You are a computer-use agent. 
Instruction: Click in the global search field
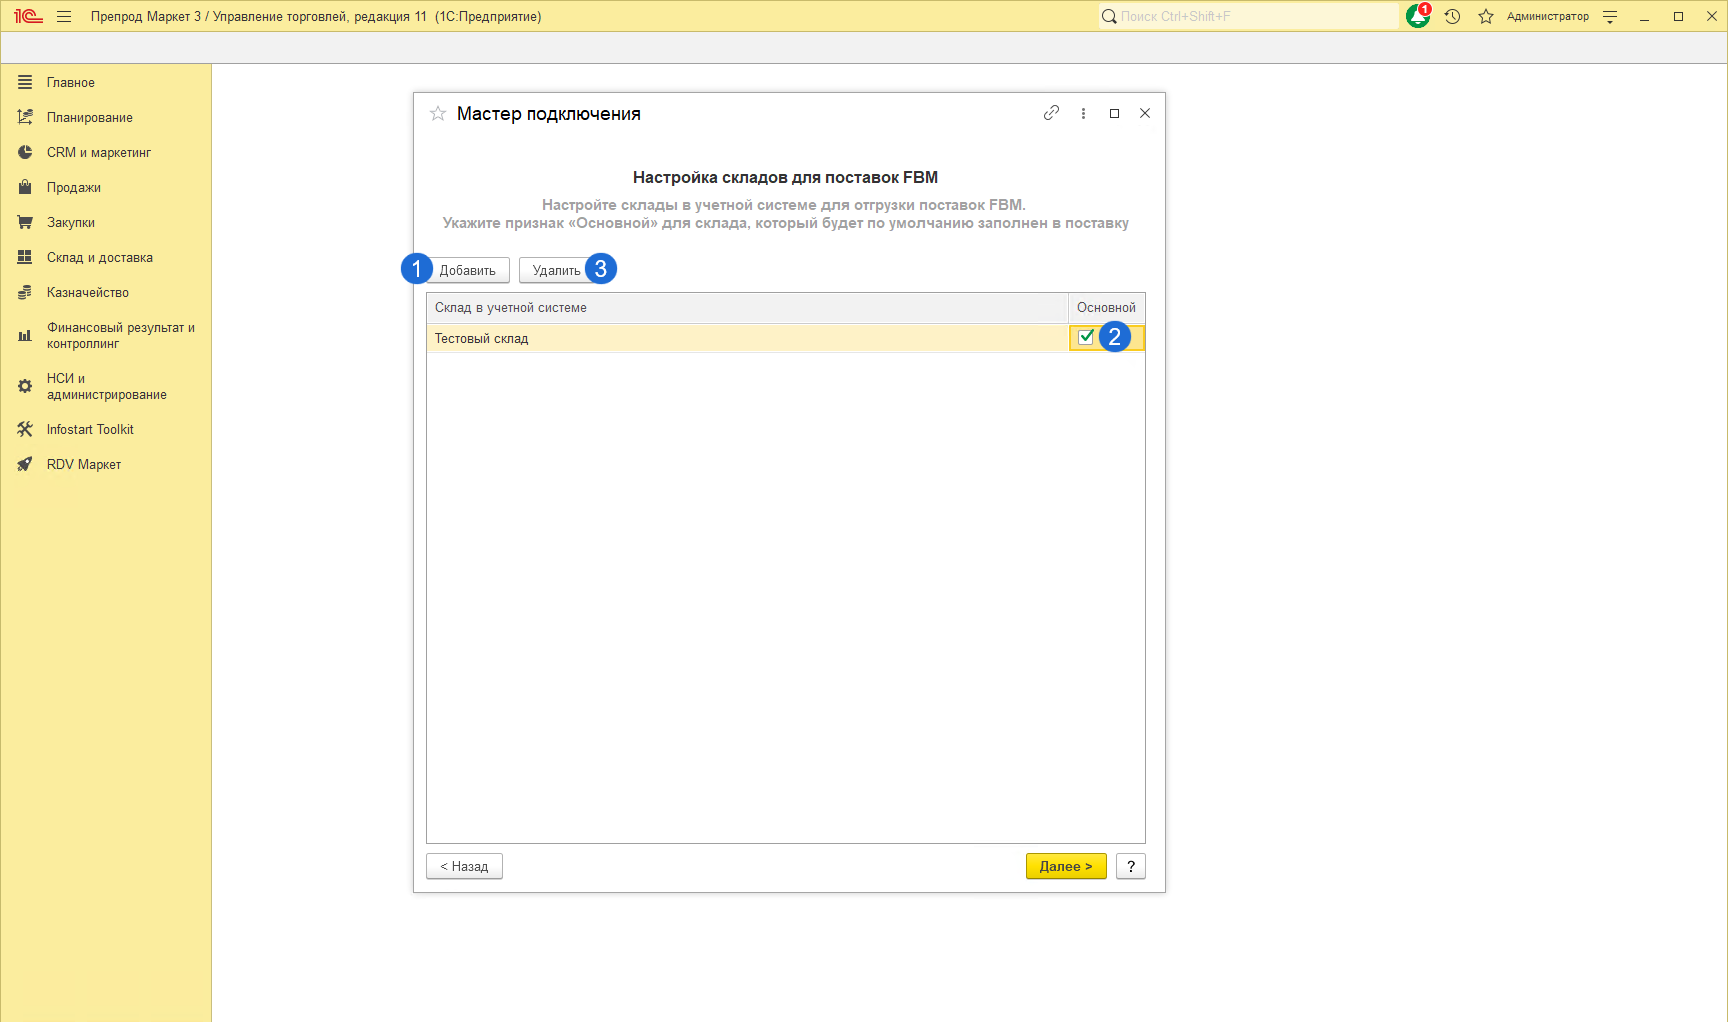coord(1250,16)
